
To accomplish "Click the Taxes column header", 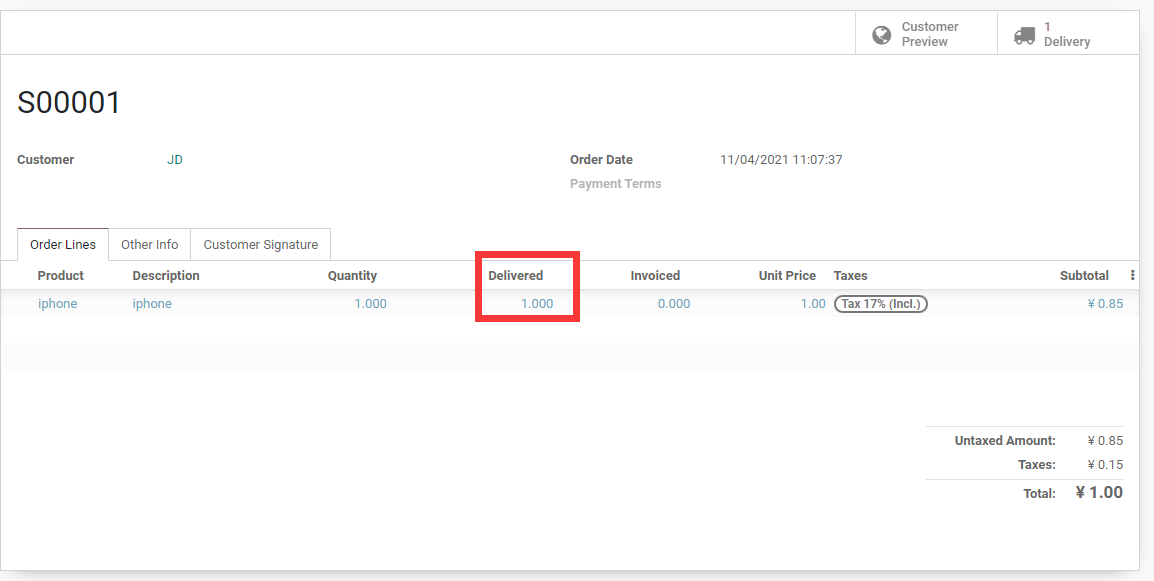I will (x=850, y=275).
